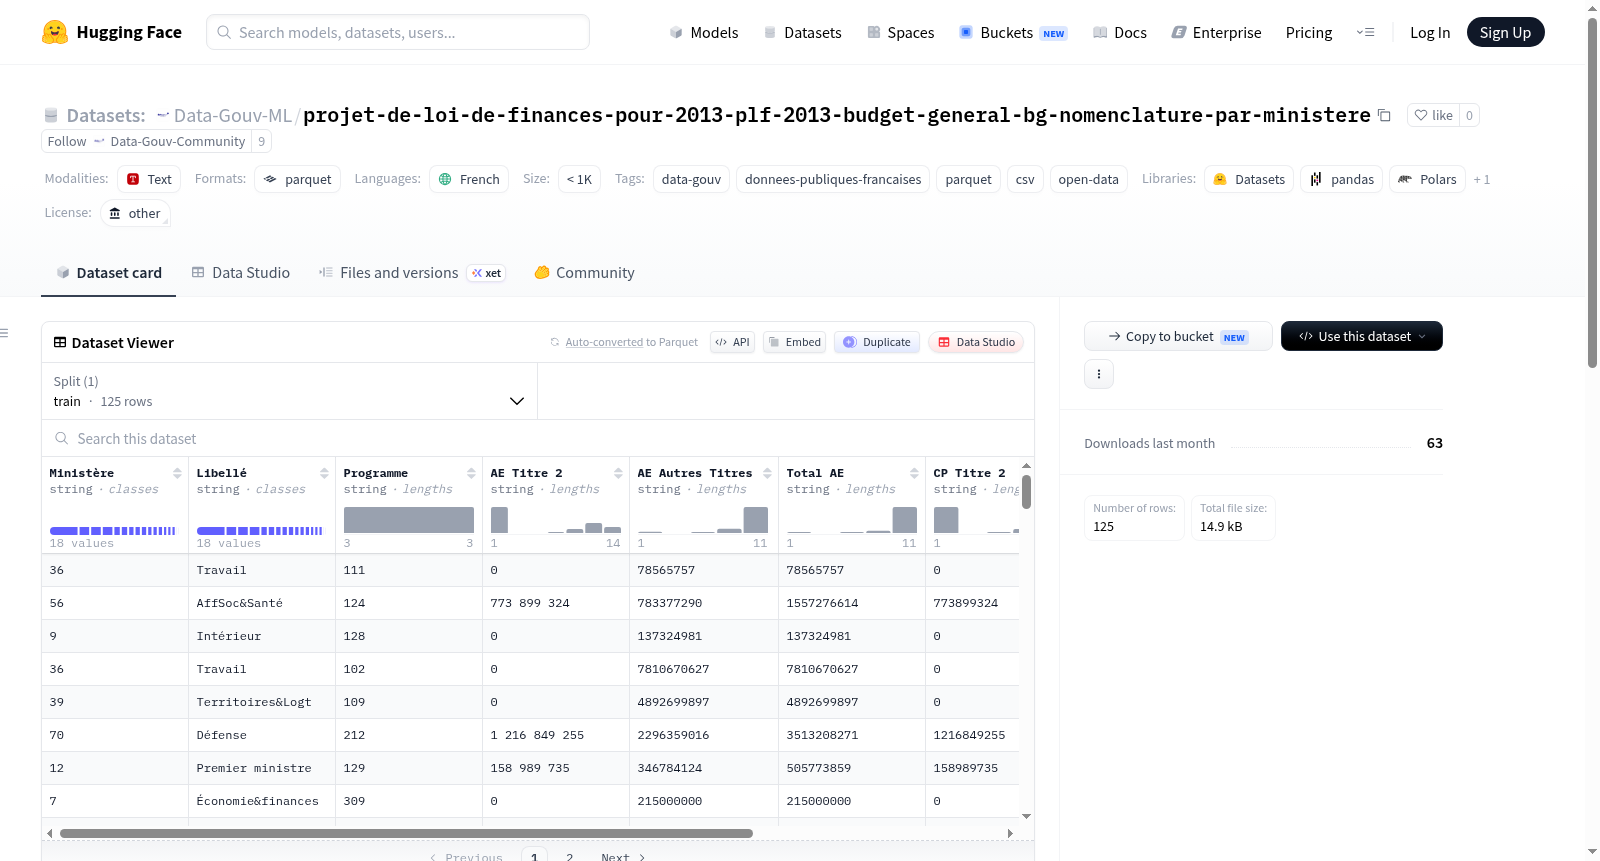Open Enterprise in the top navigation
The height and width of the screenshot is (861, 1600).
click(x=1216, y=32)
